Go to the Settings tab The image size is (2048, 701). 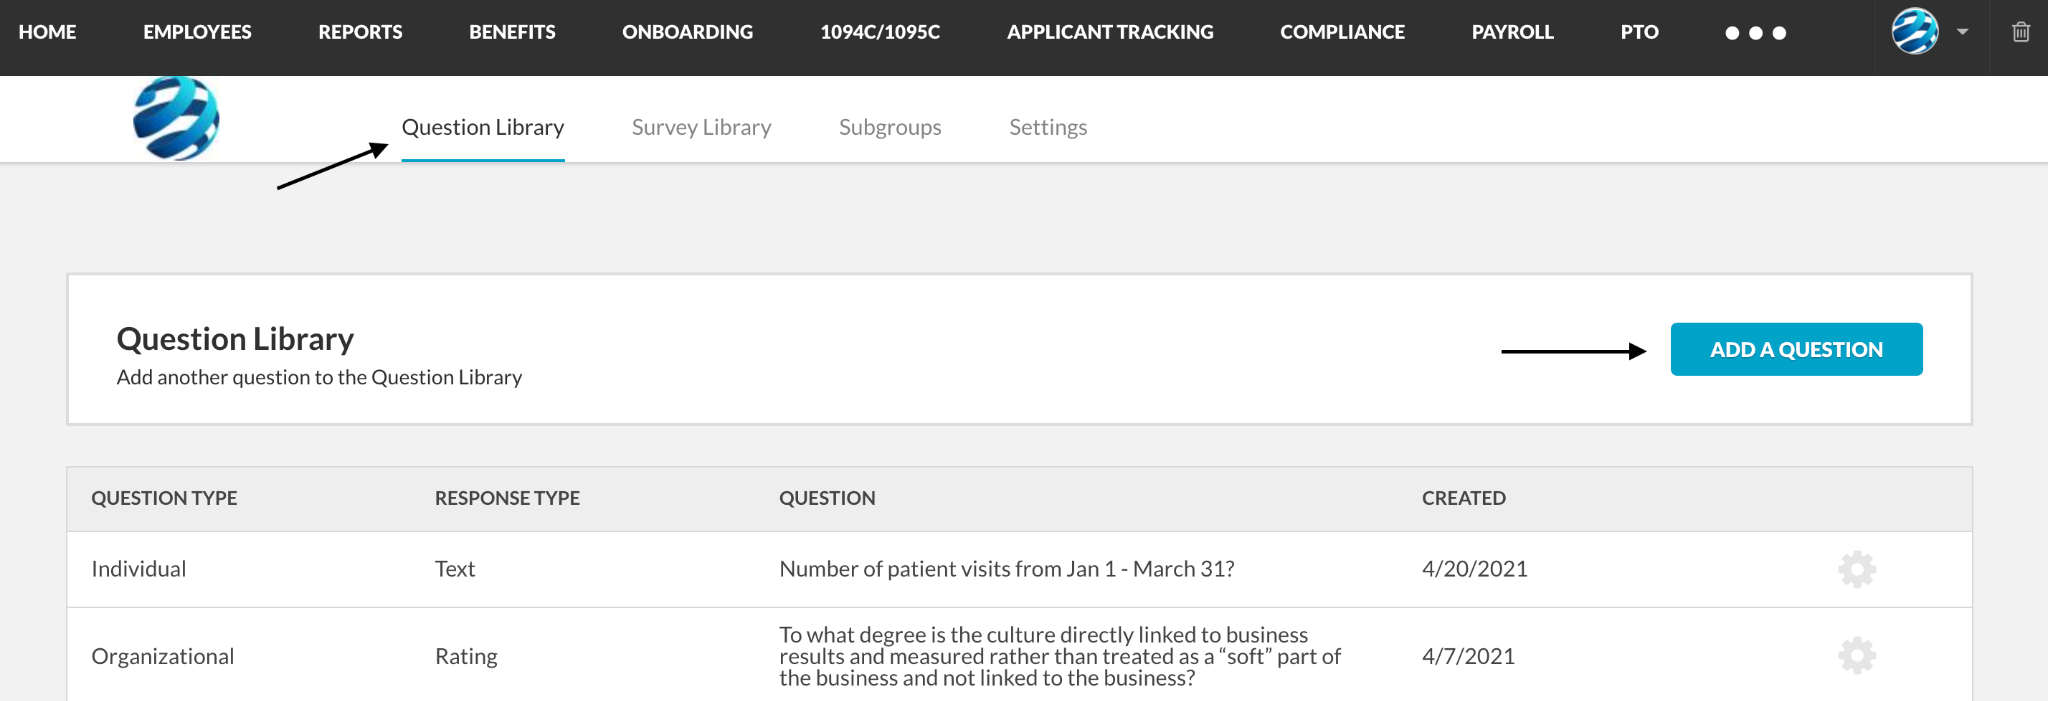[1047, 127]
